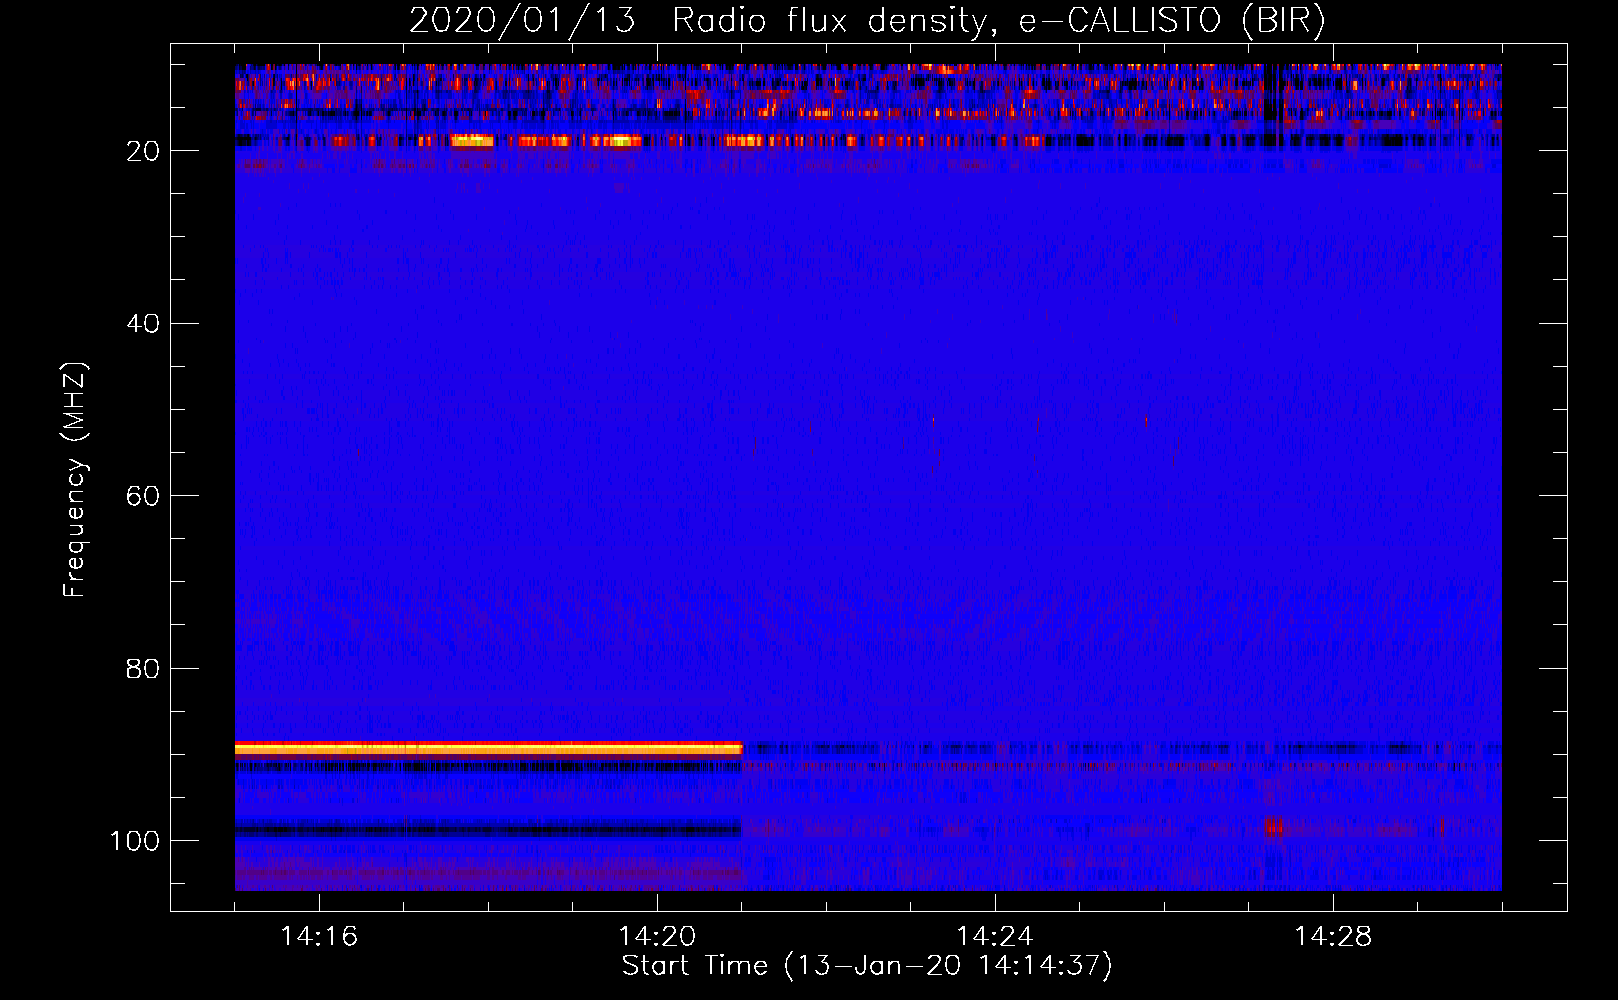Screen dimensions: 1618x1000
Task: Click the 14:28 time tick label
Action: pos(1333,937)
